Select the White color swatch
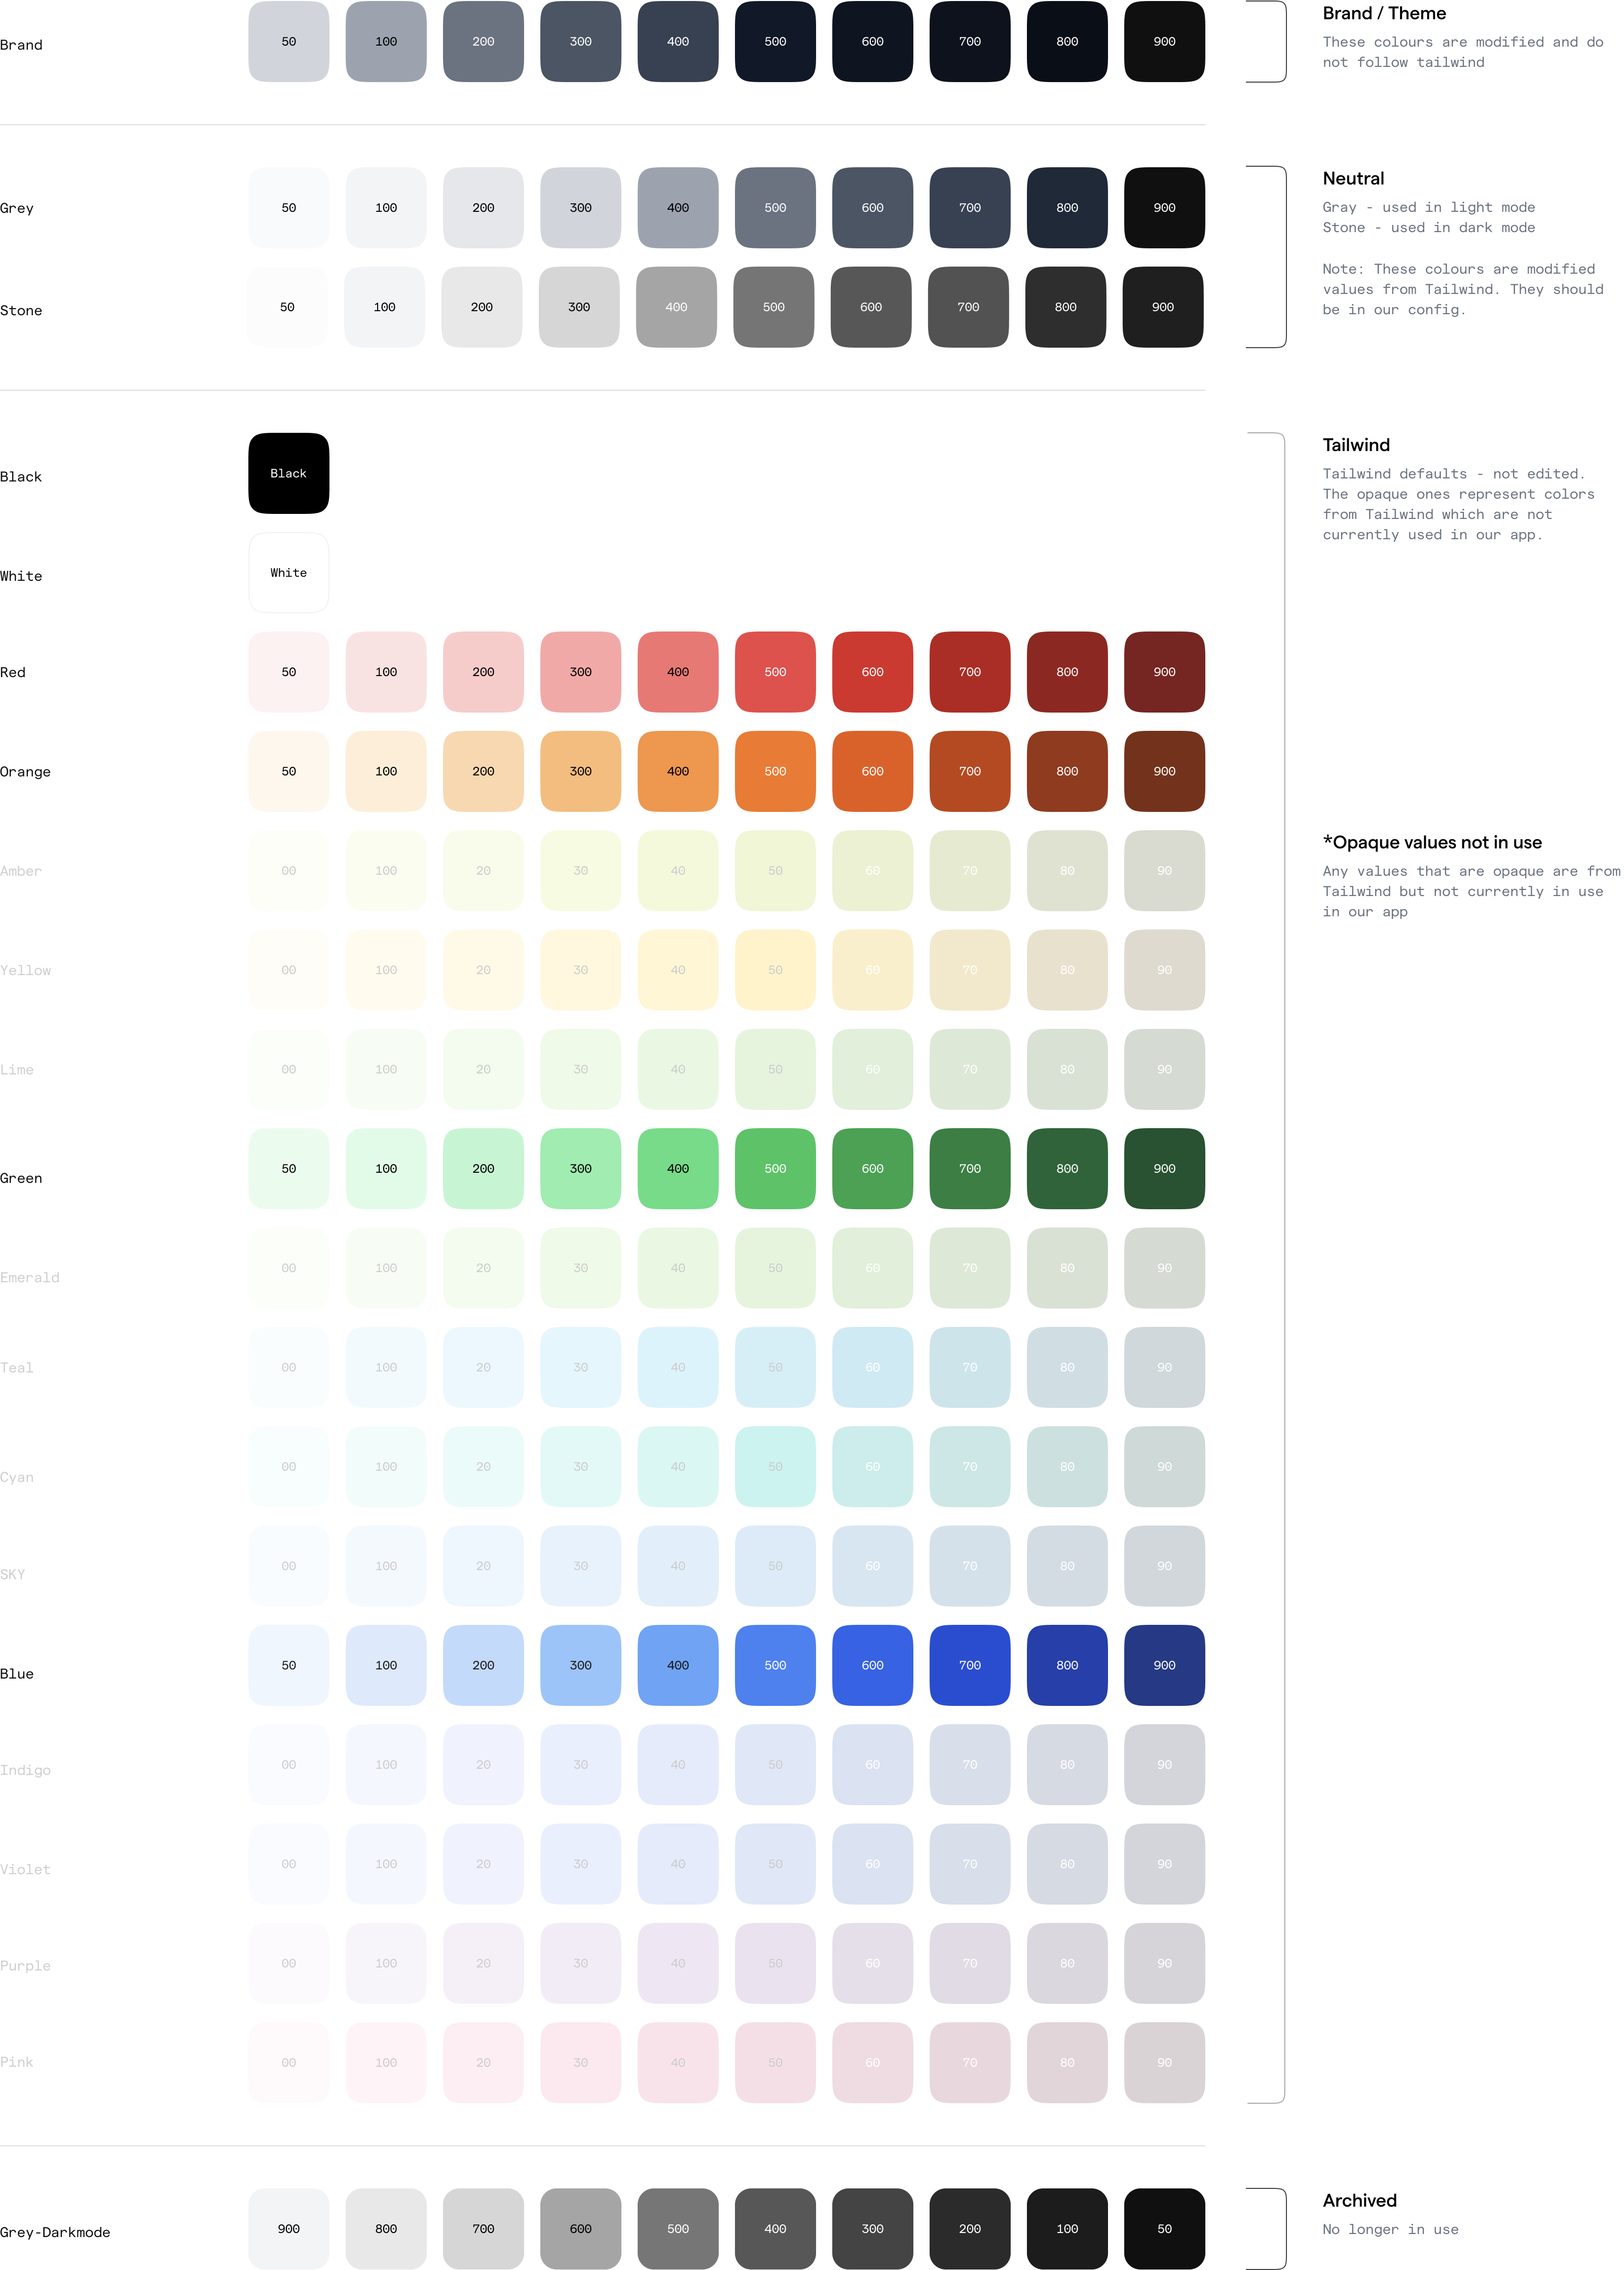 click(x=288, y=573)
